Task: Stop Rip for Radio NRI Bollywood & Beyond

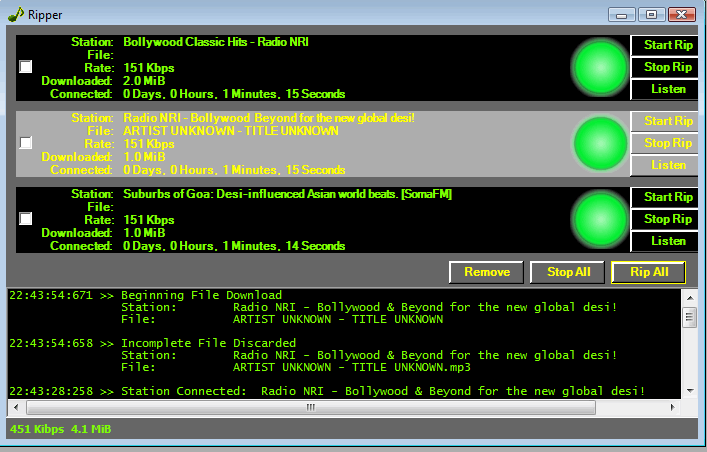Action: (x=665, y=143)
